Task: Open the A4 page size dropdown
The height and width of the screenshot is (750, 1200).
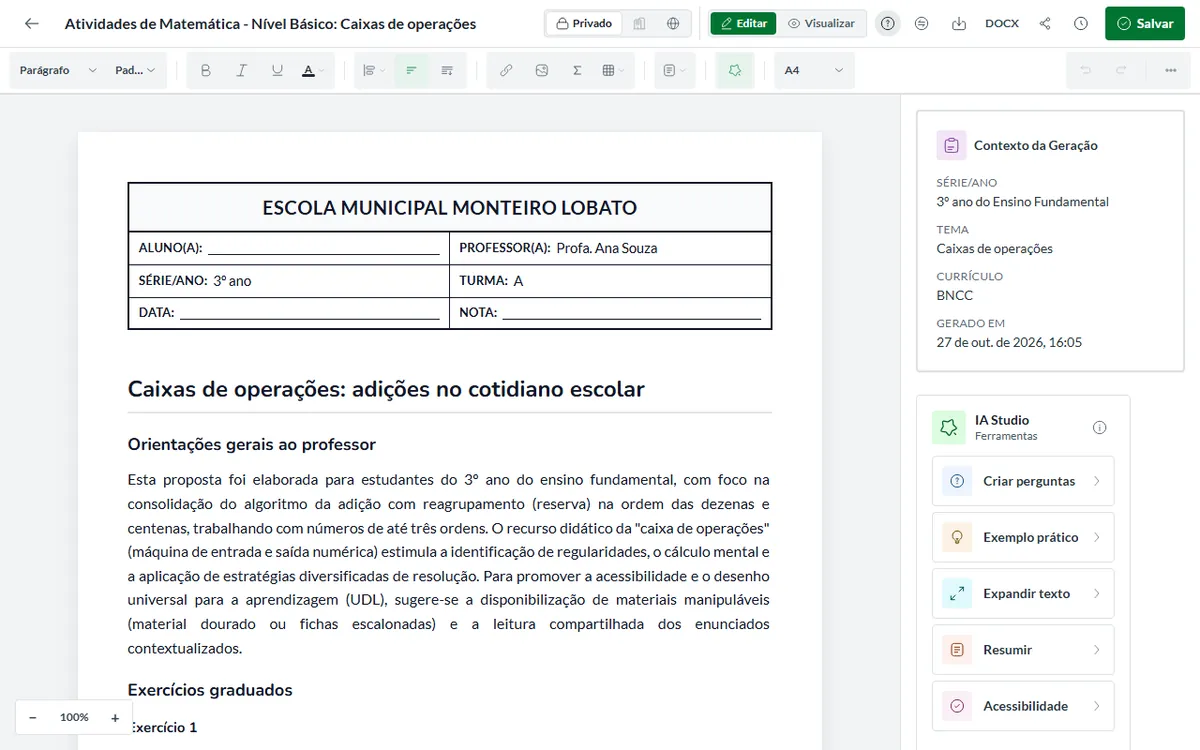Action: point(814,70)
